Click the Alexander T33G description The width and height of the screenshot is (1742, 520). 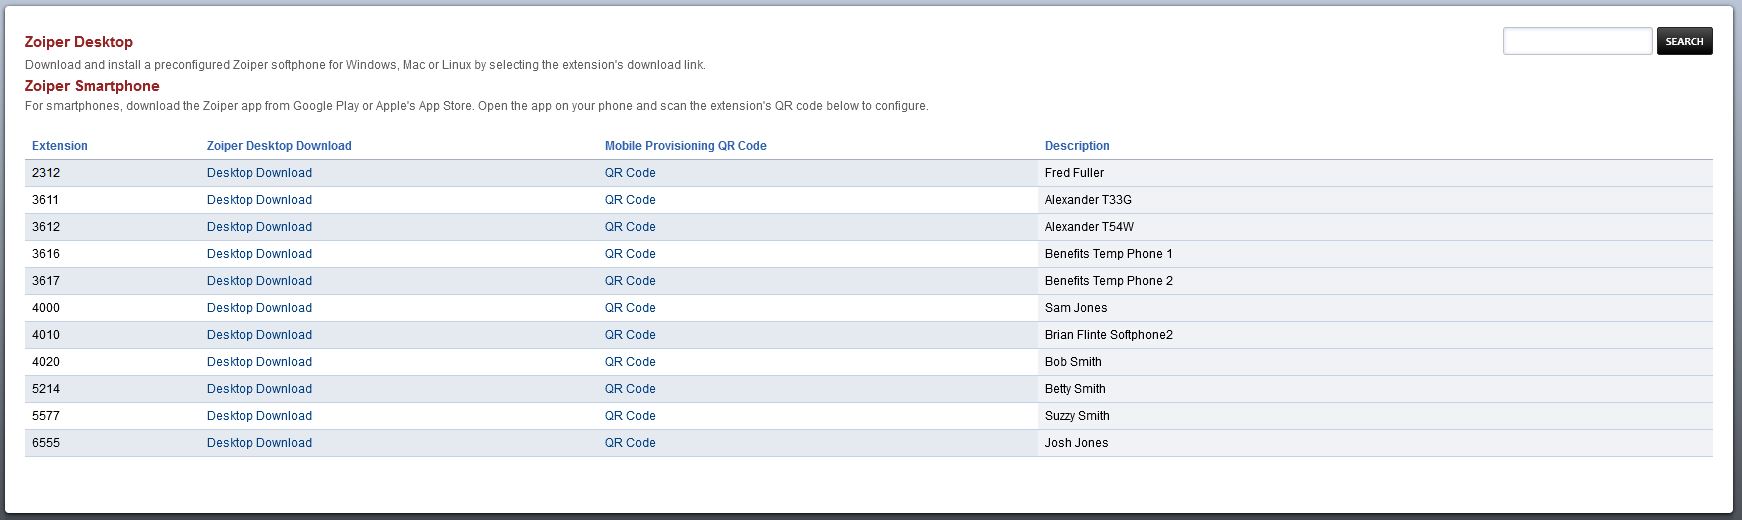tap(1088, 200)
